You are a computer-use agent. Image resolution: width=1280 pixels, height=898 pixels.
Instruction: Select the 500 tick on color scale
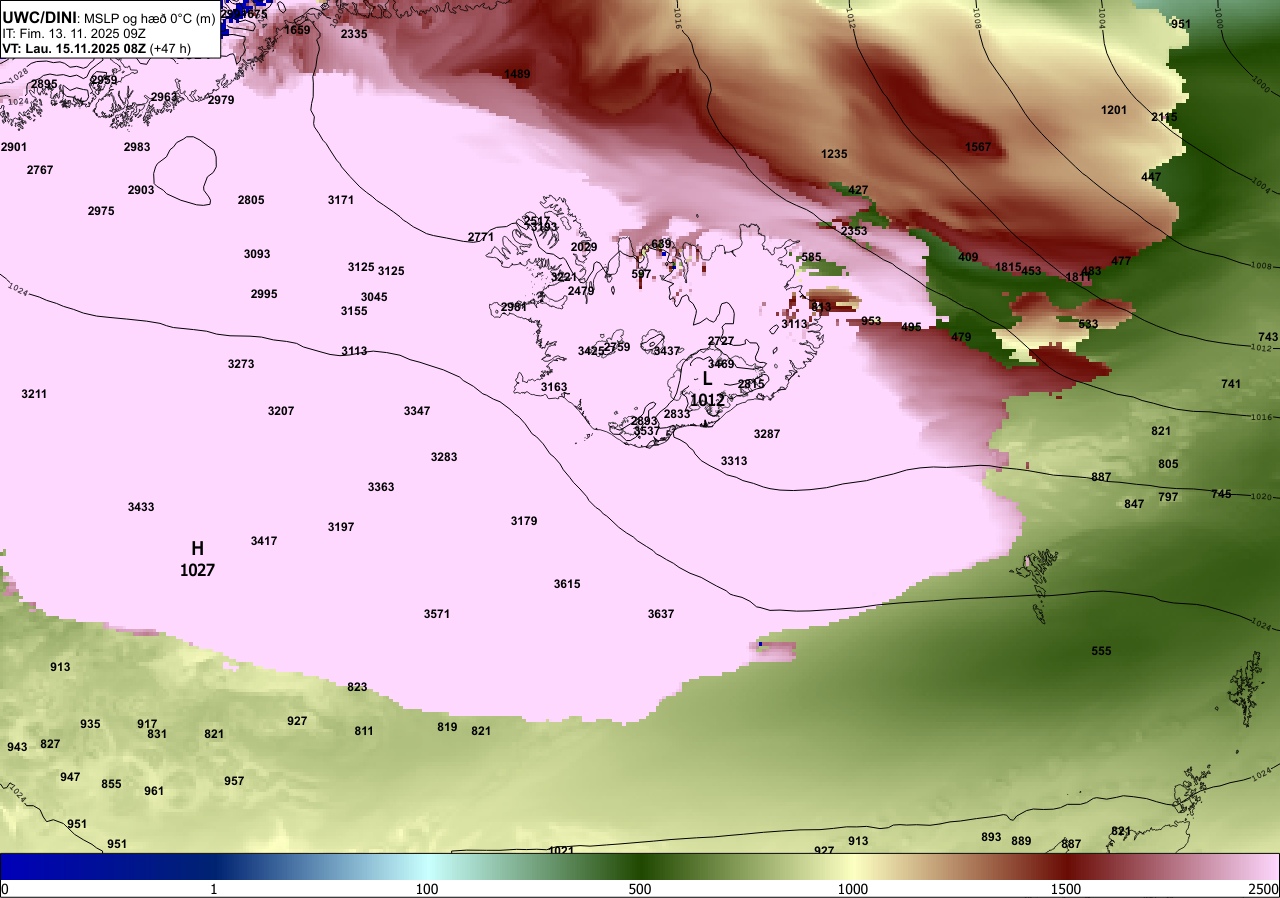[640, 889]
